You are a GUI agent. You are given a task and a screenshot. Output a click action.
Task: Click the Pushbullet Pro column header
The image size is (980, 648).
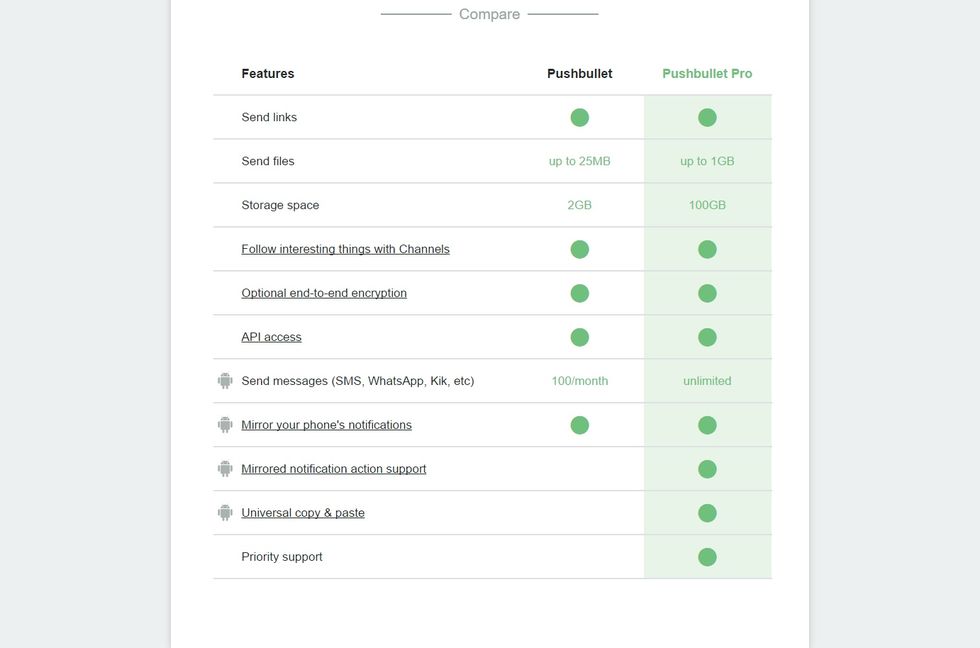point(707,74)
